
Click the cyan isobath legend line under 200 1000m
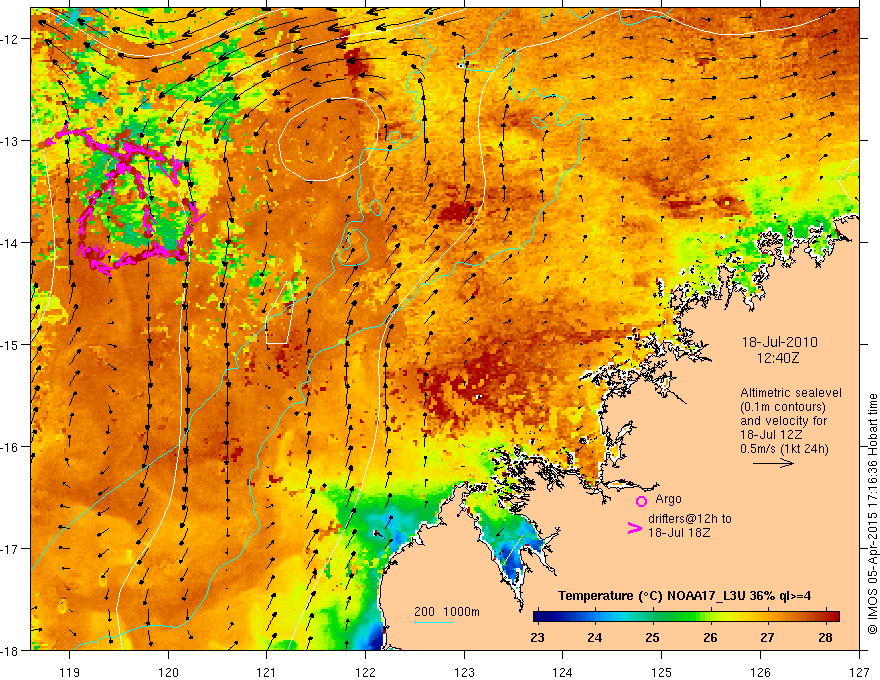434,622
